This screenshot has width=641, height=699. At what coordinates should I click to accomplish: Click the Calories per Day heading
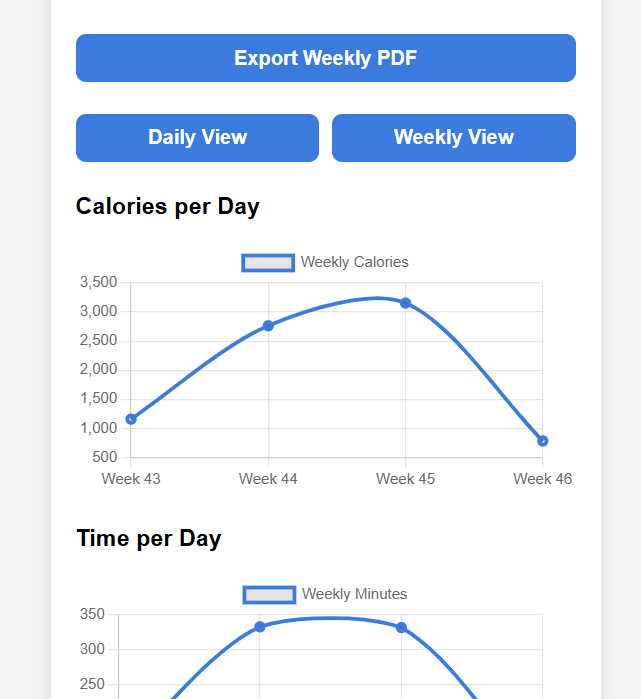click(x=168, y=207)
